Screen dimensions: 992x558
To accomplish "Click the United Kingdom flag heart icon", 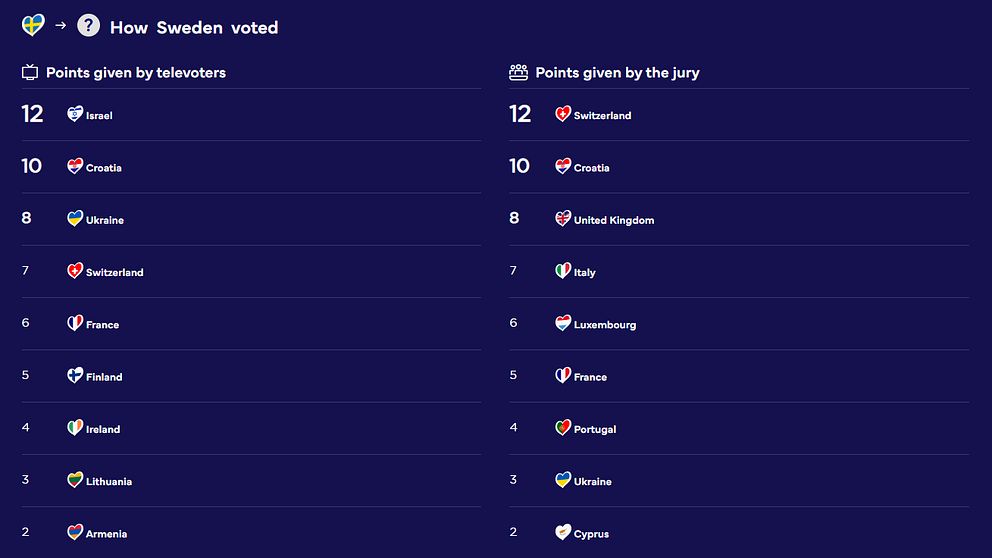I will coord(563,218).
